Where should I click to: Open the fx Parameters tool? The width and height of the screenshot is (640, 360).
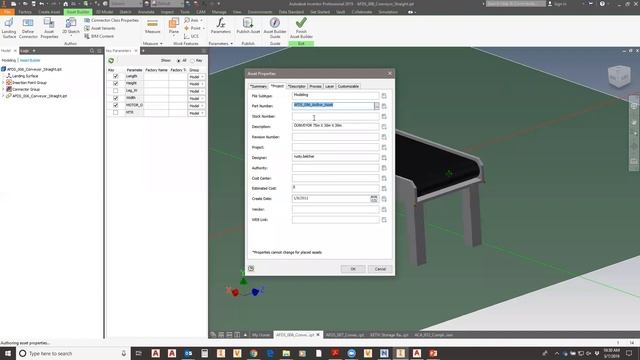tap(221, 25)
